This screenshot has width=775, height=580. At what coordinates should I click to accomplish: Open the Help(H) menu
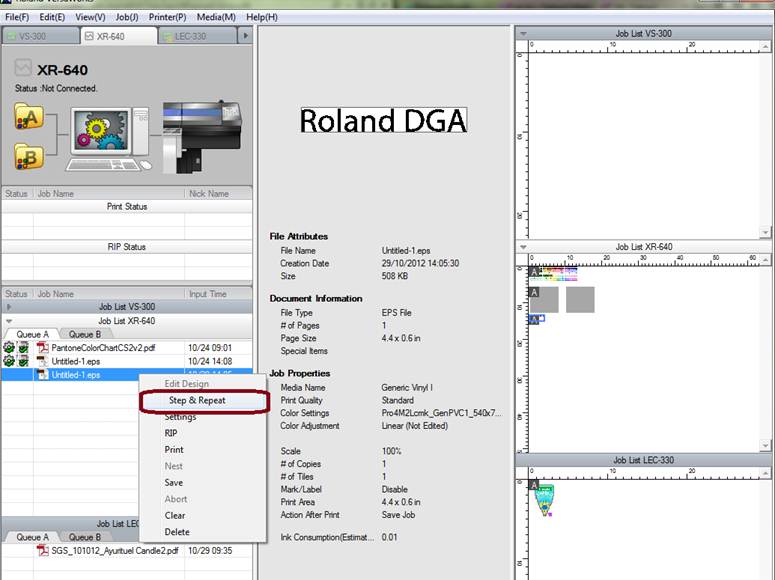[x=261, y=17]
